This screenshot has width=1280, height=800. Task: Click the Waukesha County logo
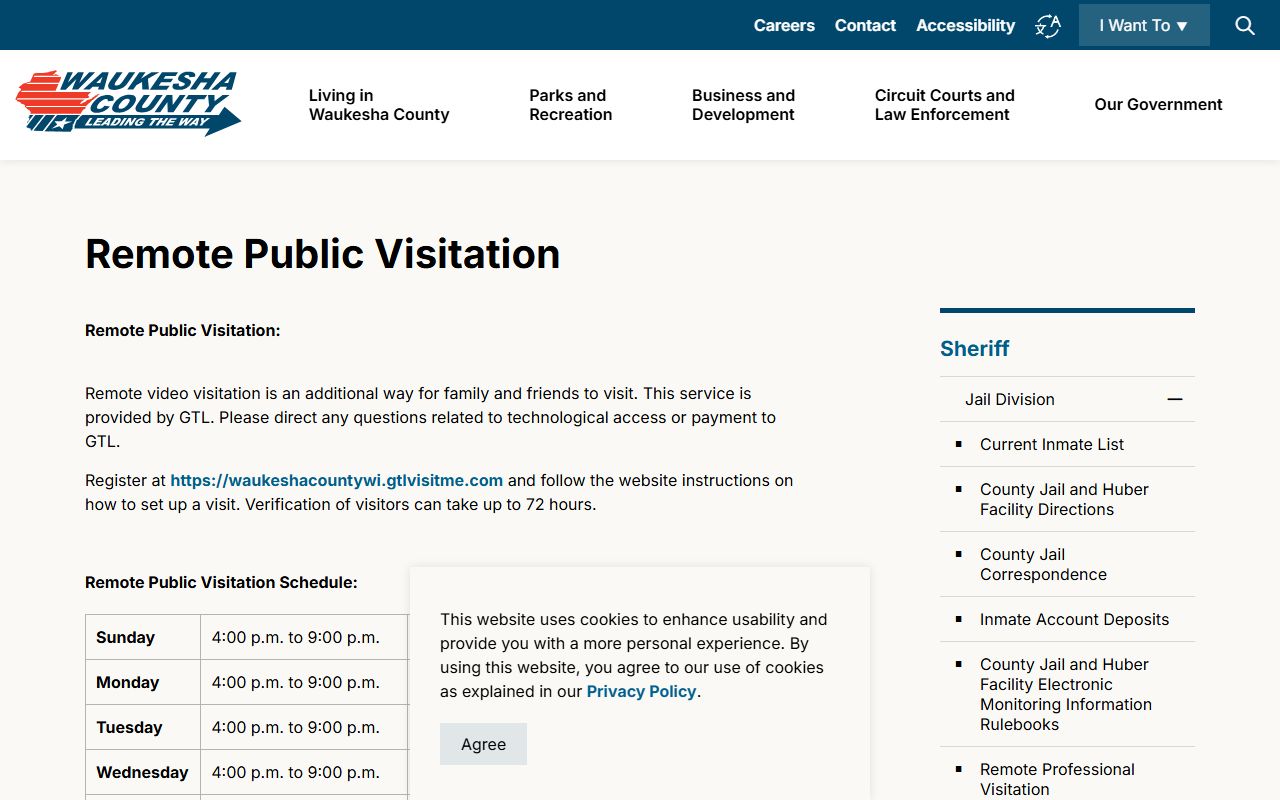(x=128, y=103)
